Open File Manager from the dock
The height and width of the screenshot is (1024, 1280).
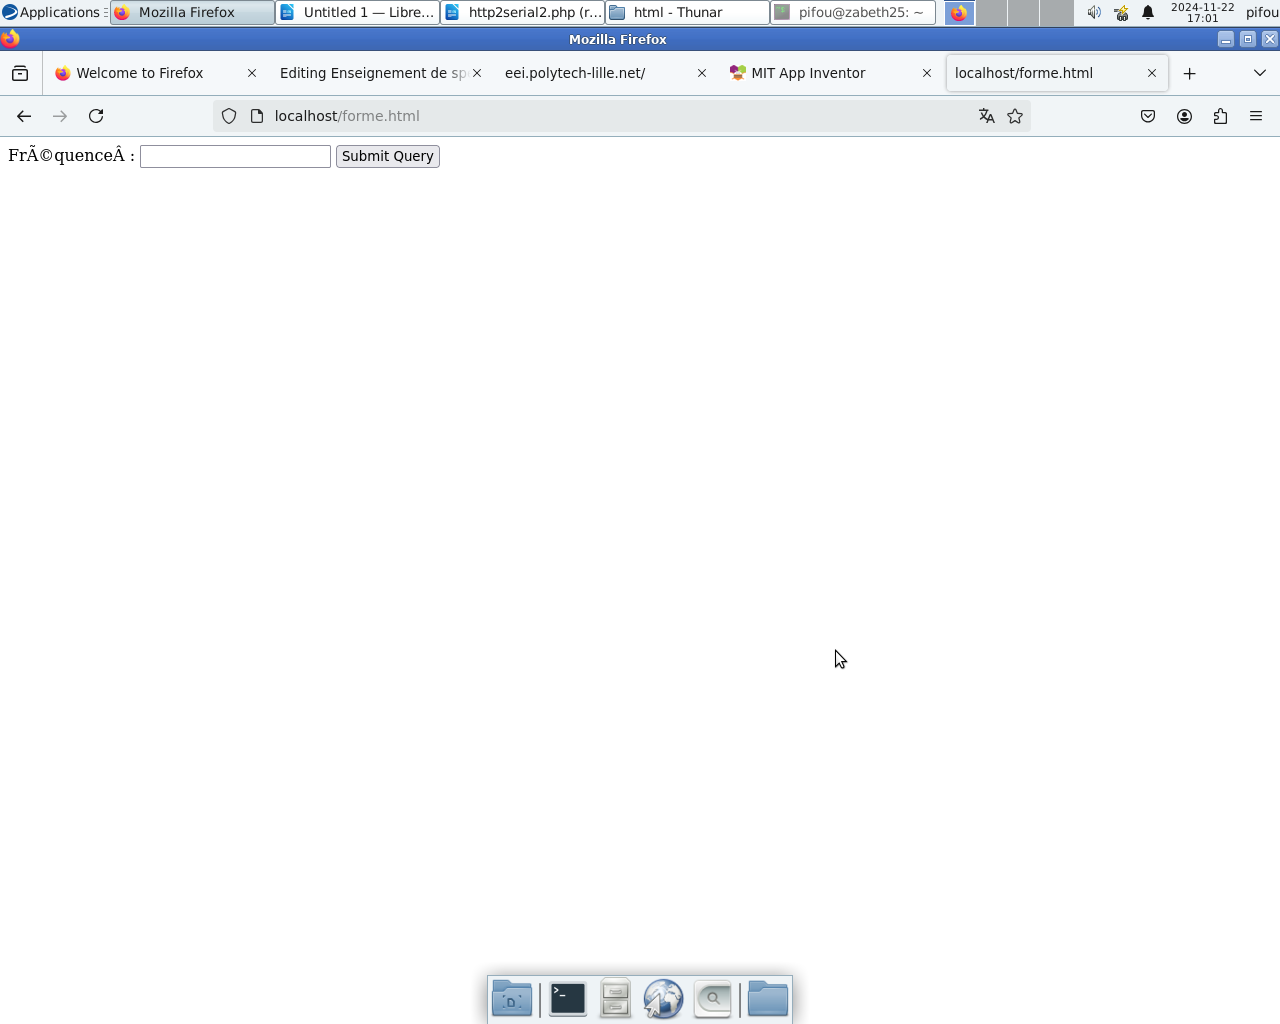point(615,998)
